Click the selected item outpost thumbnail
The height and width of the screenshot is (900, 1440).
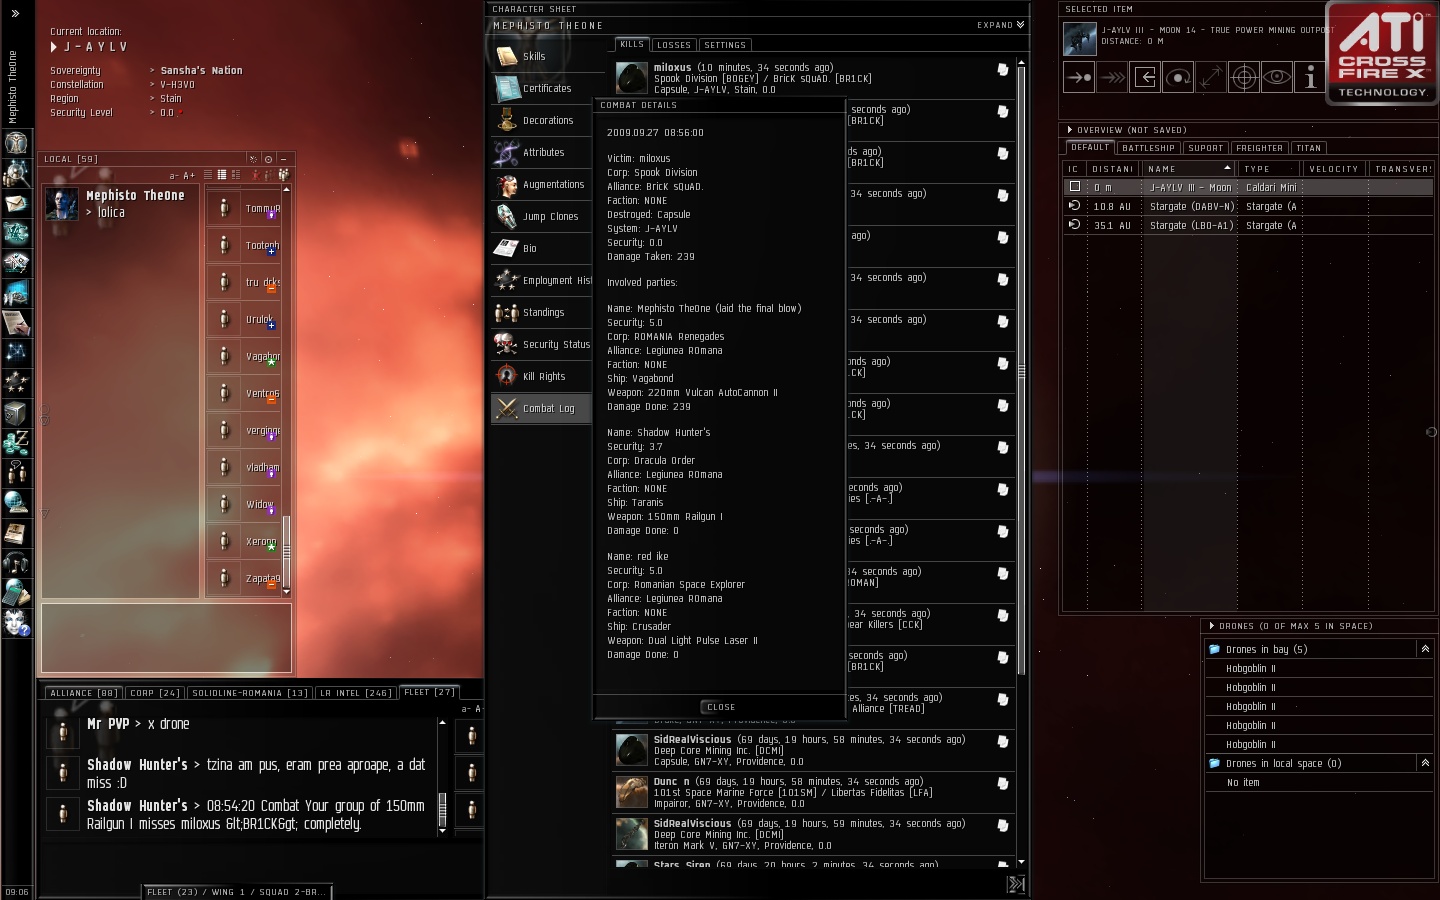[1080, 39]
